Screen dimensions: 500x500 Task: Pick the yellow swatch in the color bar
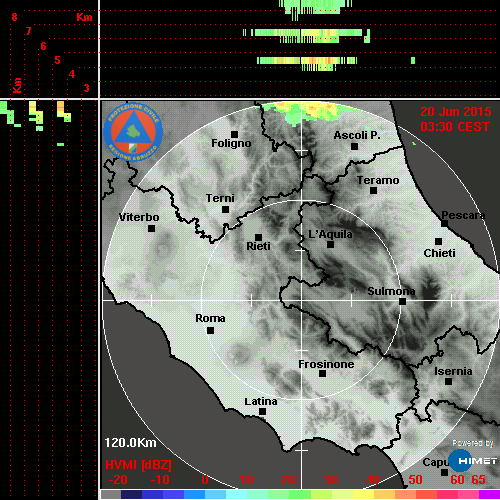[x=363, y=494]
